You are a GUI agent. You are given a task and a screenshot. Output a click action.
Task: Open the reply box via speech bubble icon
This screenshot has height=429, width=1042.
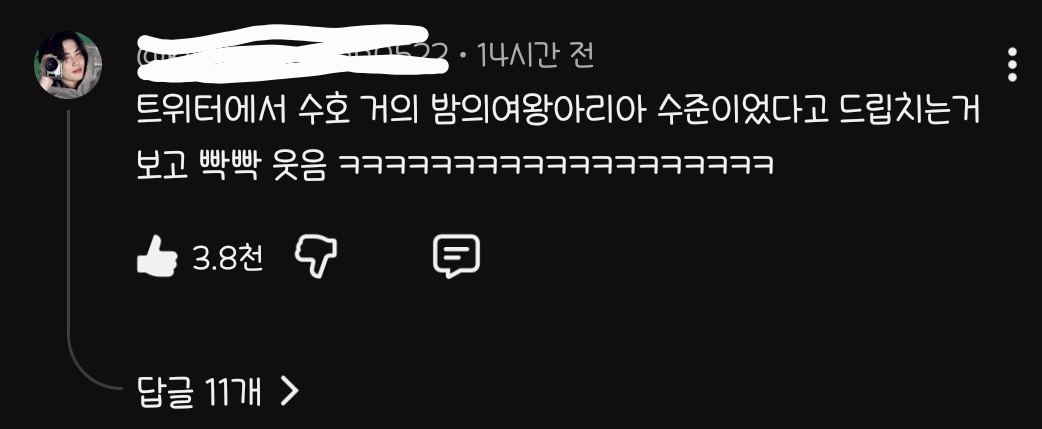[457, 256]
